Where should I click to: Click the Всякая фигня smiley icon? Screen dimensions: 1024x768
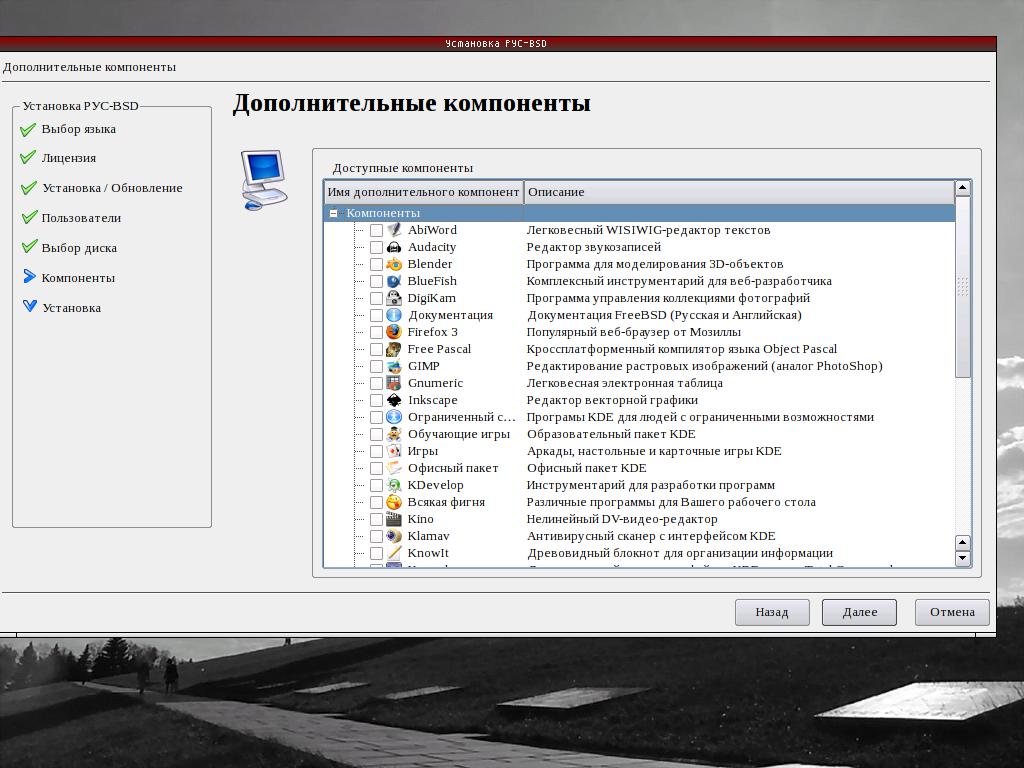pos(394,502)
